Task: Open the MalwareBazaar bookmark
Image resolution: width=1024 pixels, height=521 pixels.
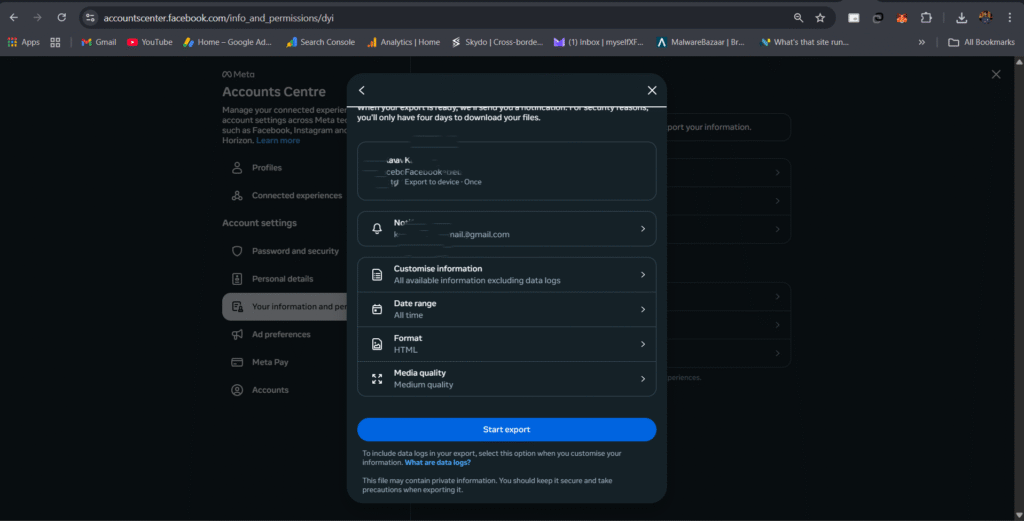Action: (700, 42)
